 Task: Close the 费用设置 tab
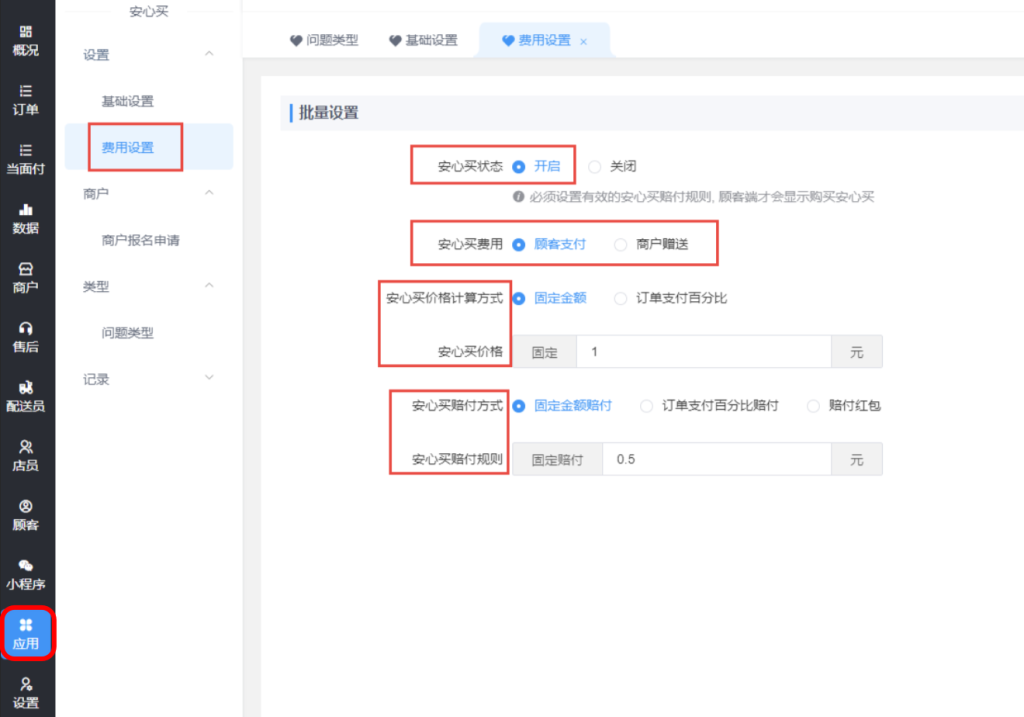coord(584,42)
